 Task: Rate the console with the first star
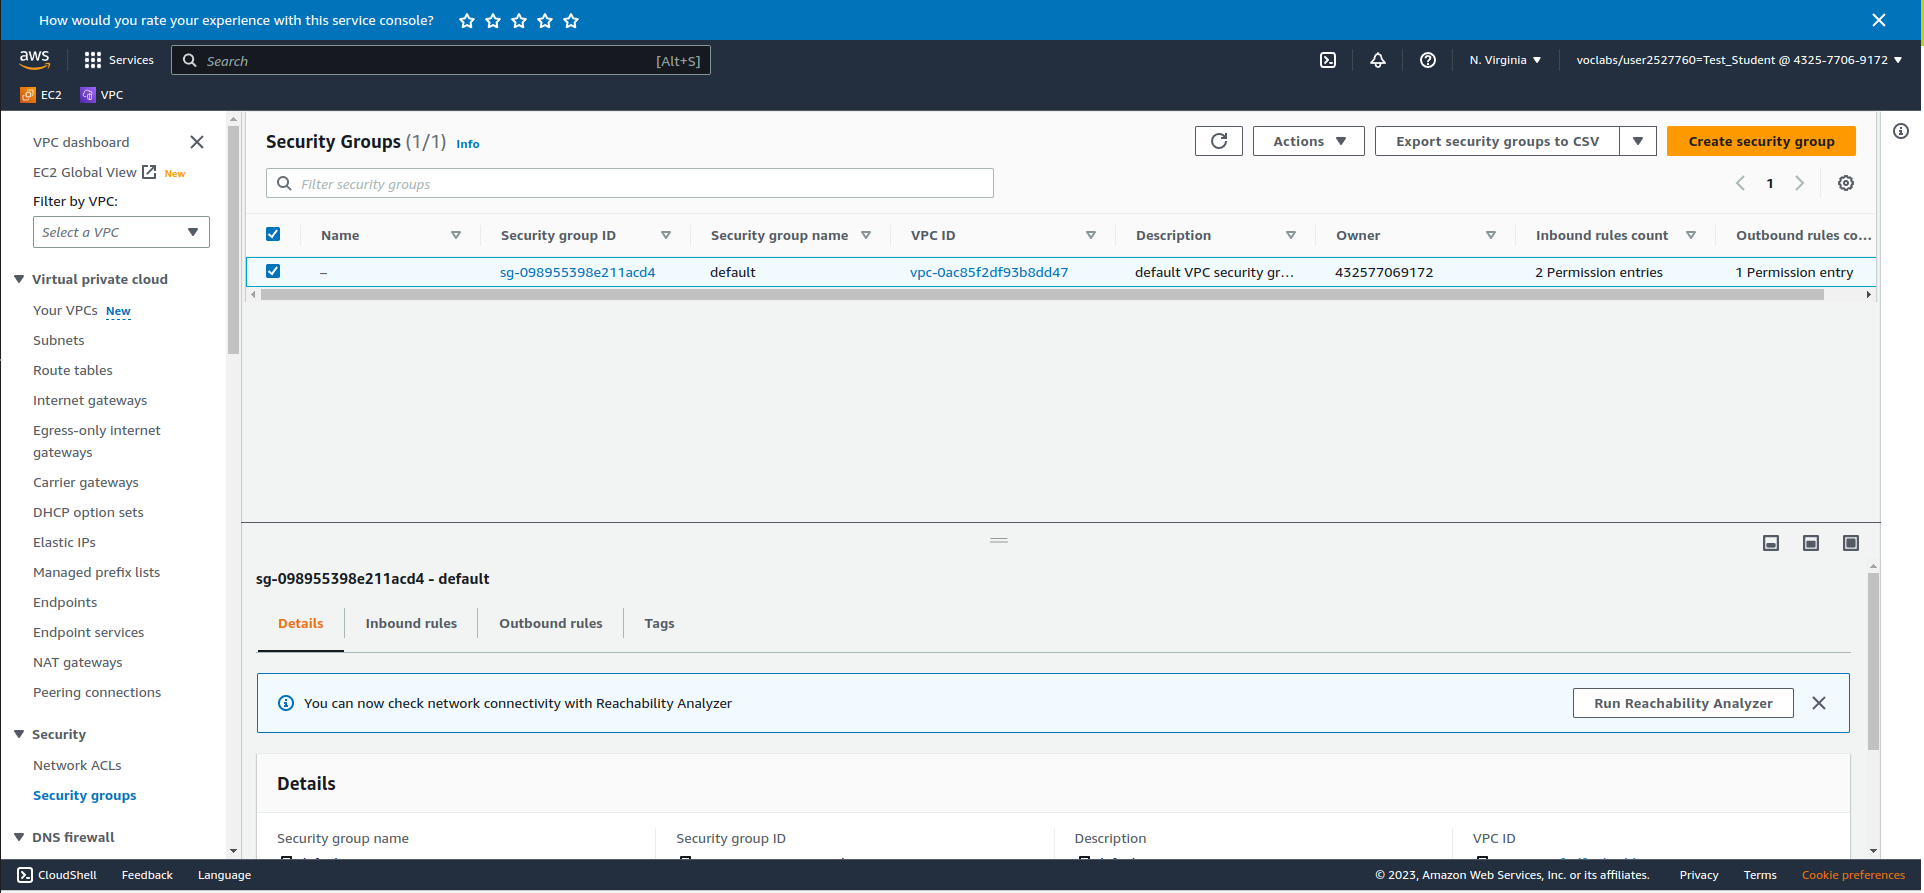(x=467, y=21)
